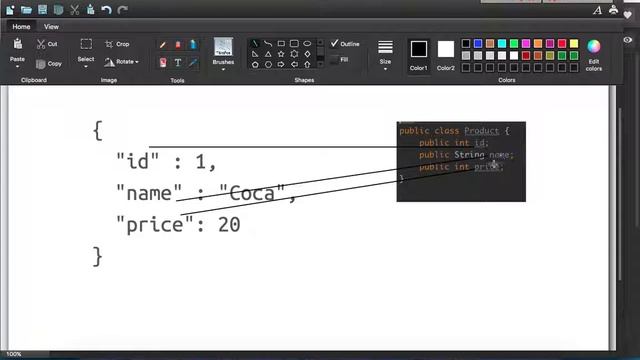Click the Copy button in Clipboard group
Image resolution: width=640 pixels, height=360 pixels.
pyautogui.click(x=49, y=64)
